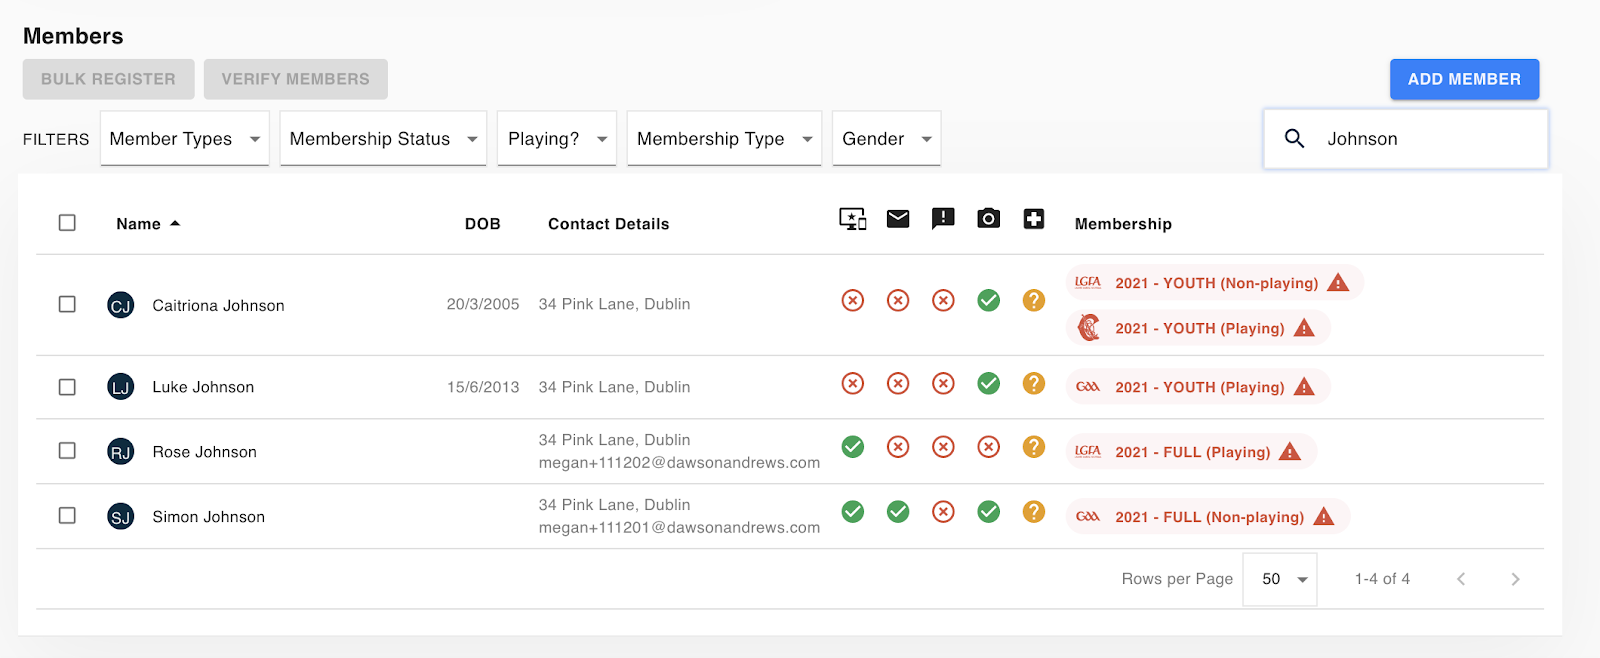1600x658 pixels.
Task: Open Caitriona Johnson's member name
Action: tap(218, 306)
